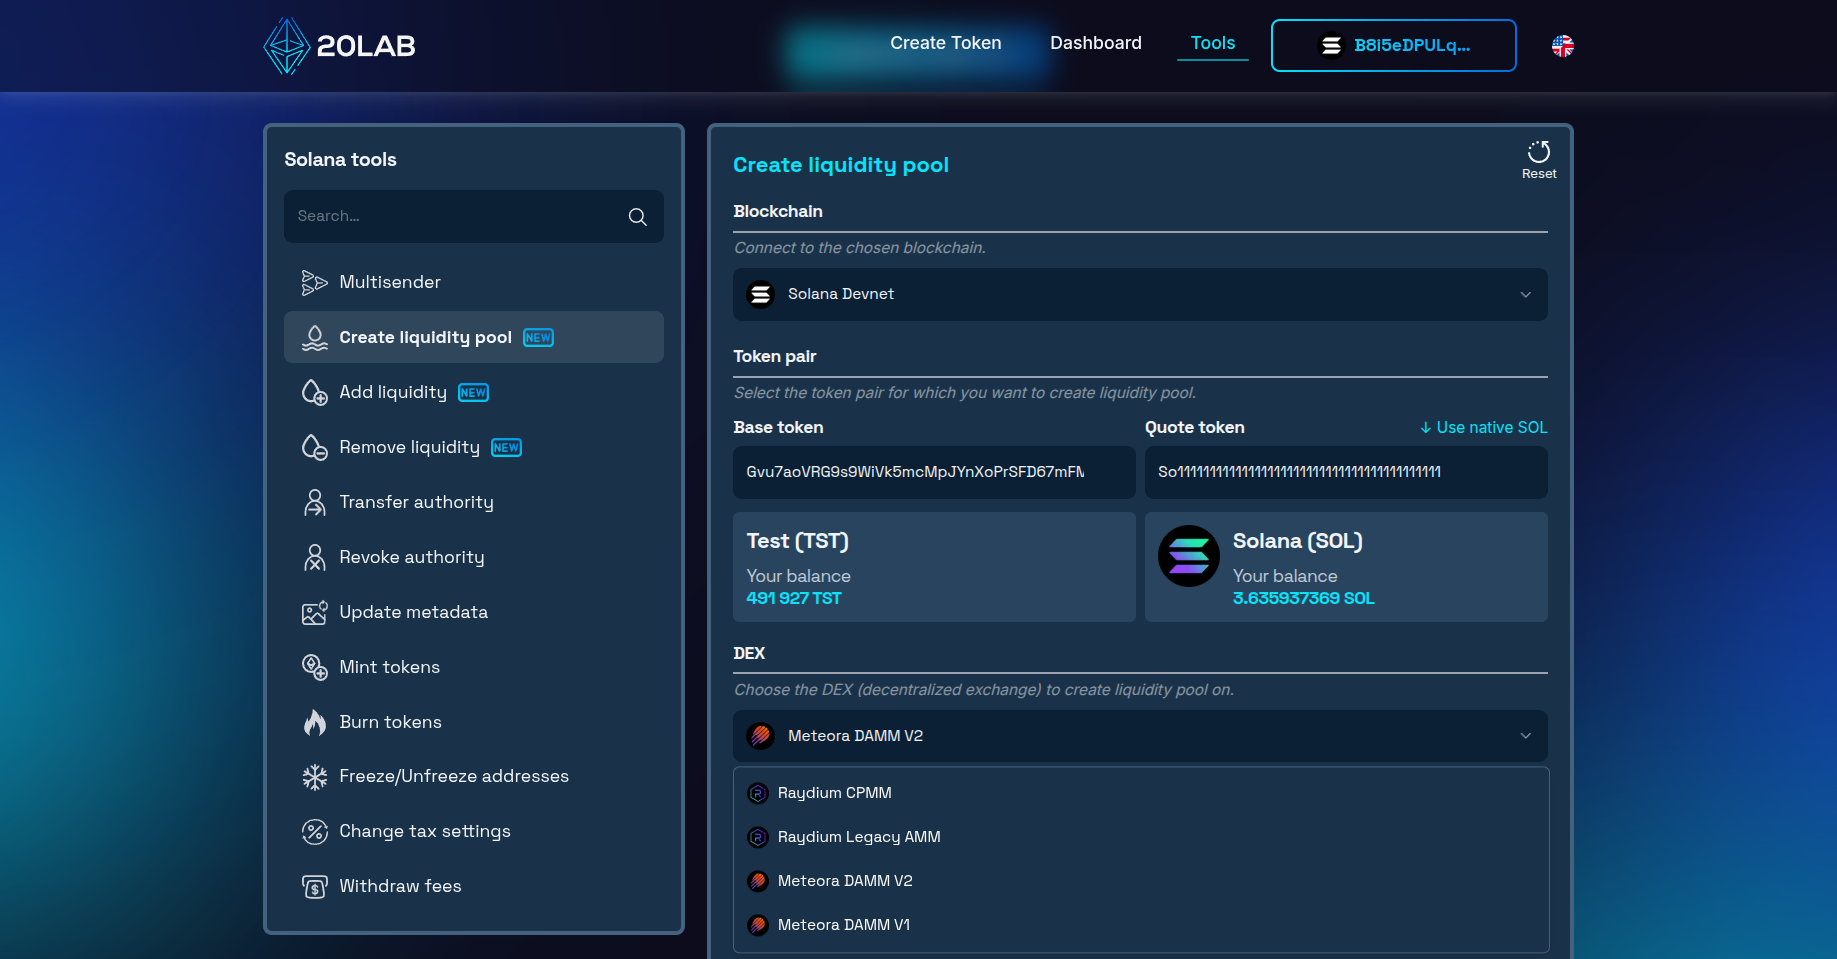
Task: Click the Transfer authority person icon
Action: [x=315, y=503]
